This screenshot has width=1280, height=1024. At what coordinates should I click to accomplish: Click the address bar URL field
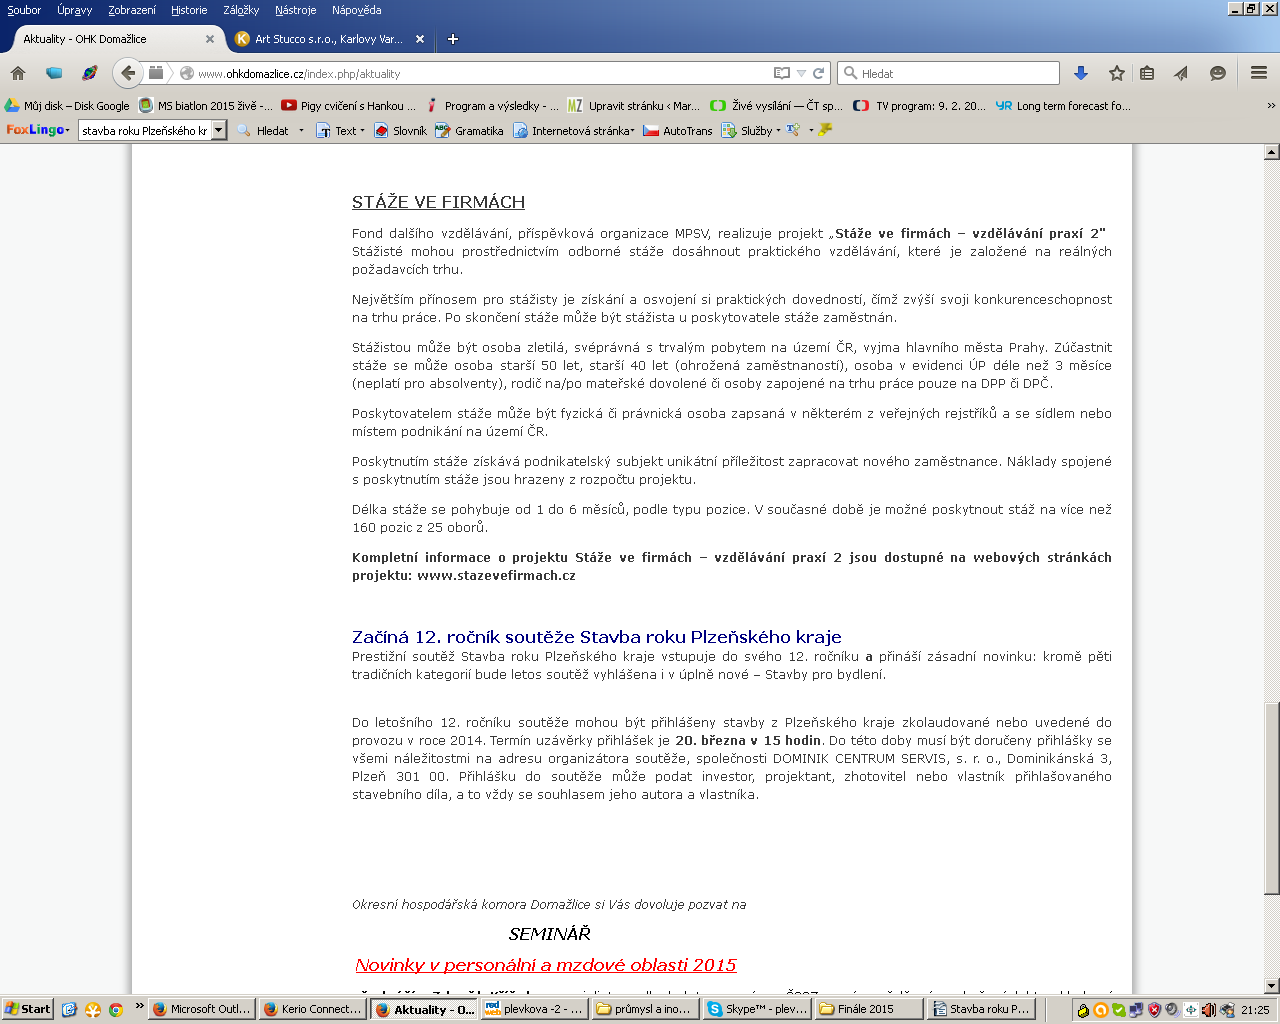point(484,73)
